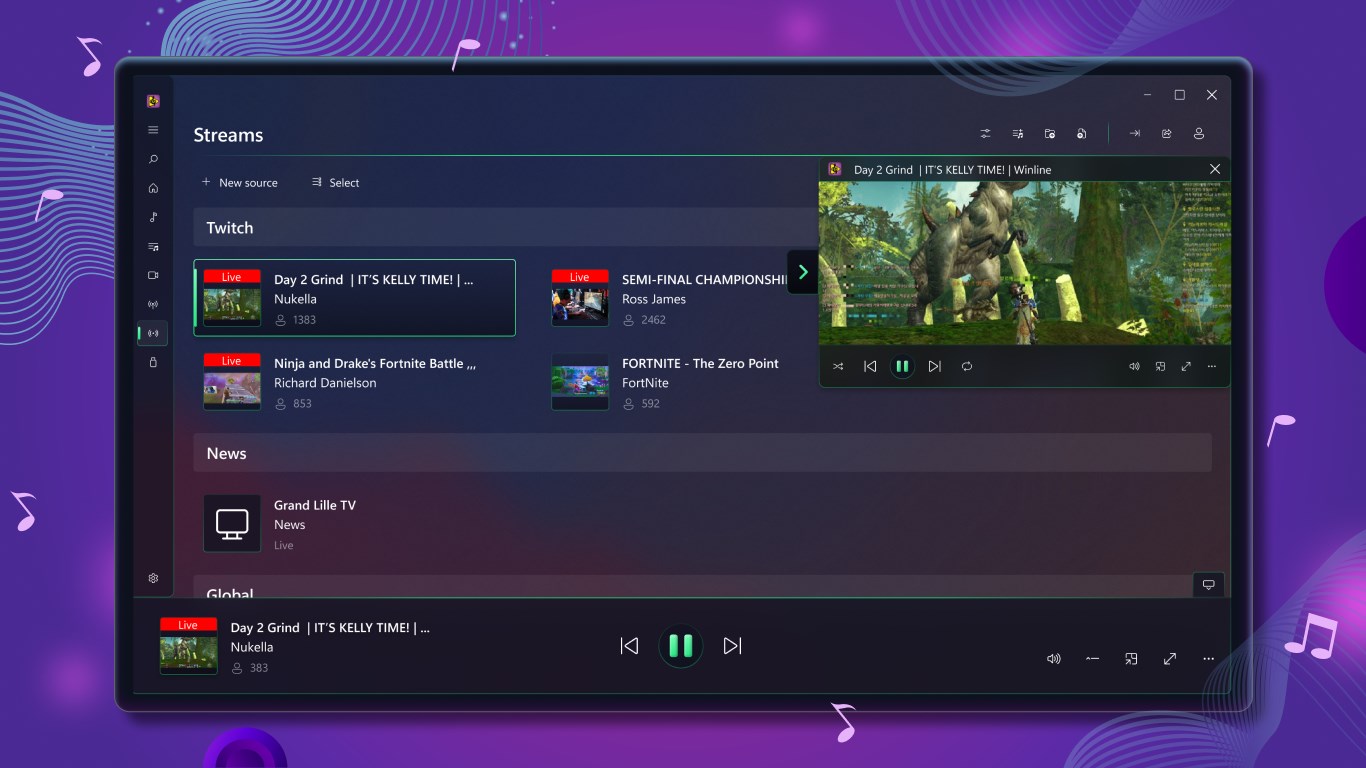Click the FortNite stream thumbnail
The image size is (1366, 768).
580,382
